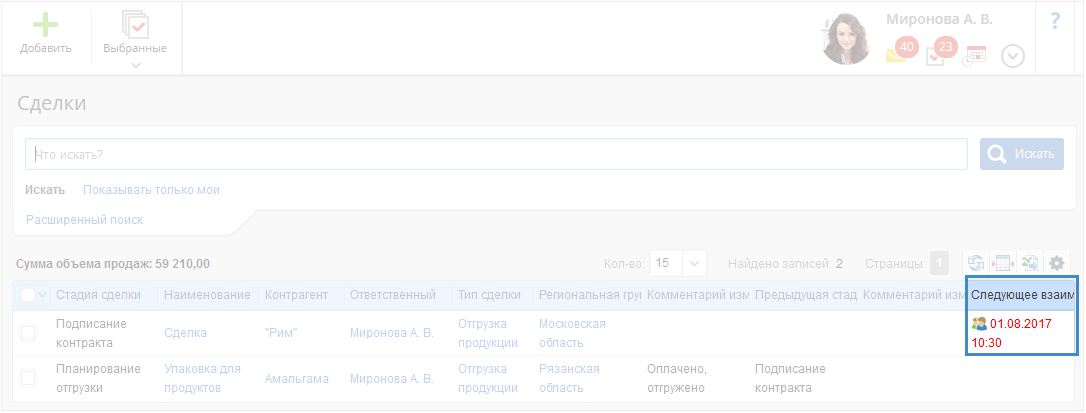Open the Кол-во 15 records dropdown
This screenshot has width=1086, height=413.
pyautogui.click(x=678, y=263)
